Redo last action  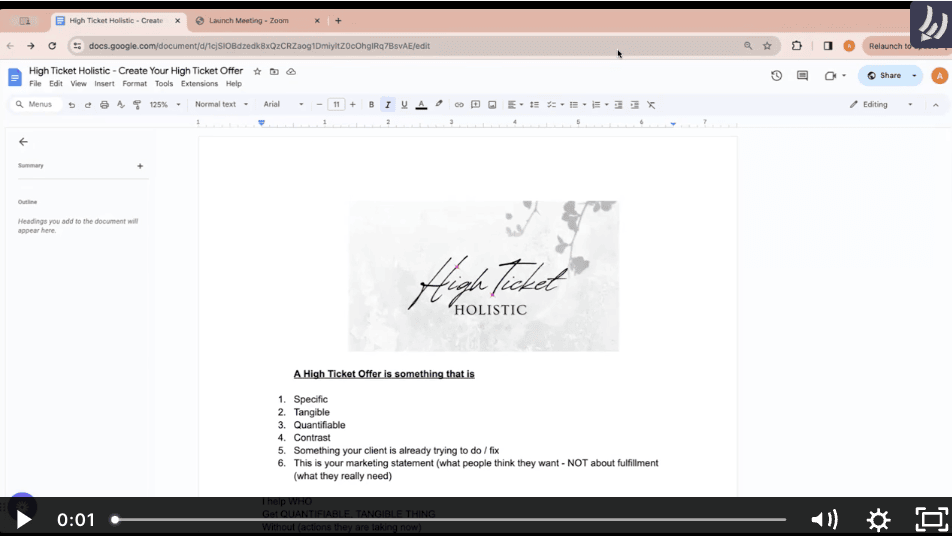(x=88, y=105)
